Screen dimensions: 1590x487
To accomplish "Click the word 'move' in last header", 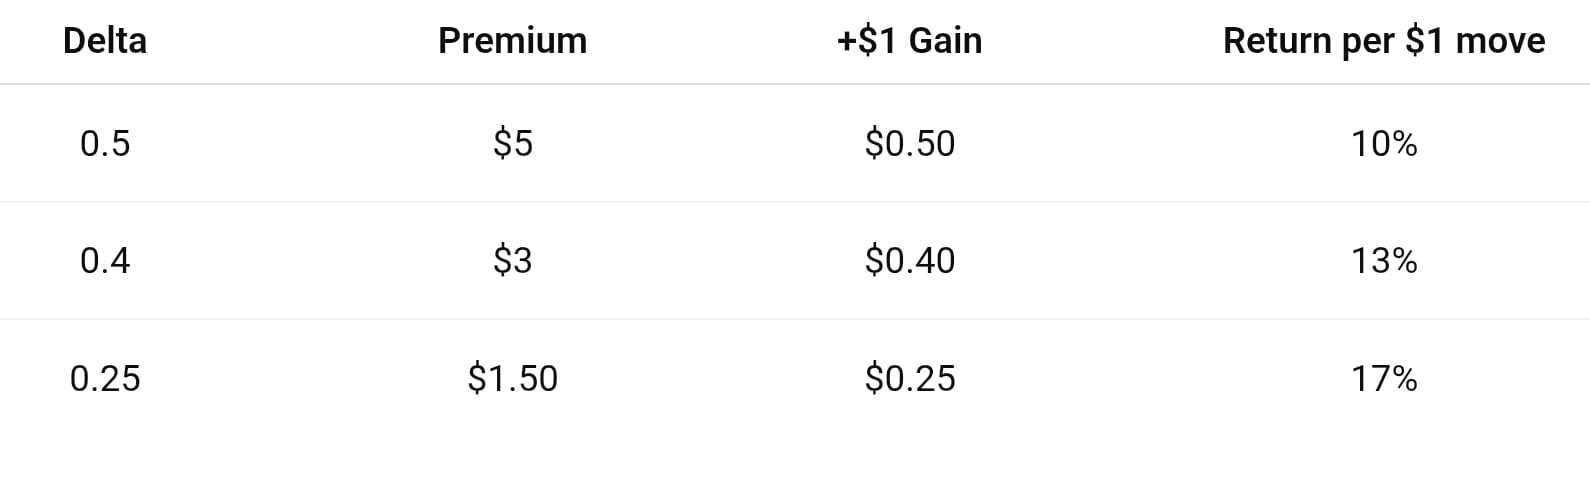I will 1501,42.
